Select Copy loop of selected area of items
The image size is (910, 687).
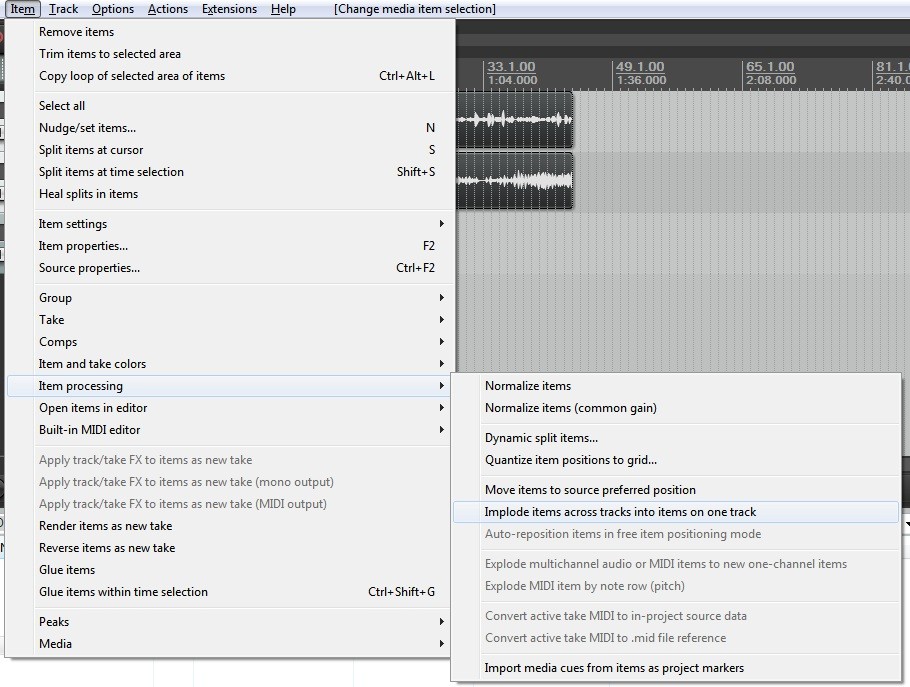pos(230,76)
